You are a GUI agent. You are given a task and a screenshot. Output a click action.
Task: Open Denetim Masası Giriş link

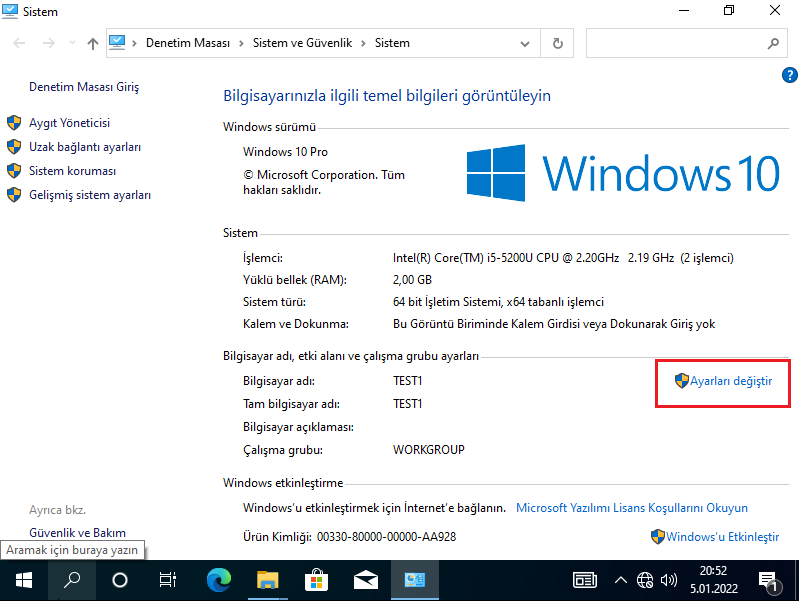pyautogui.click(x=84, y=87)
